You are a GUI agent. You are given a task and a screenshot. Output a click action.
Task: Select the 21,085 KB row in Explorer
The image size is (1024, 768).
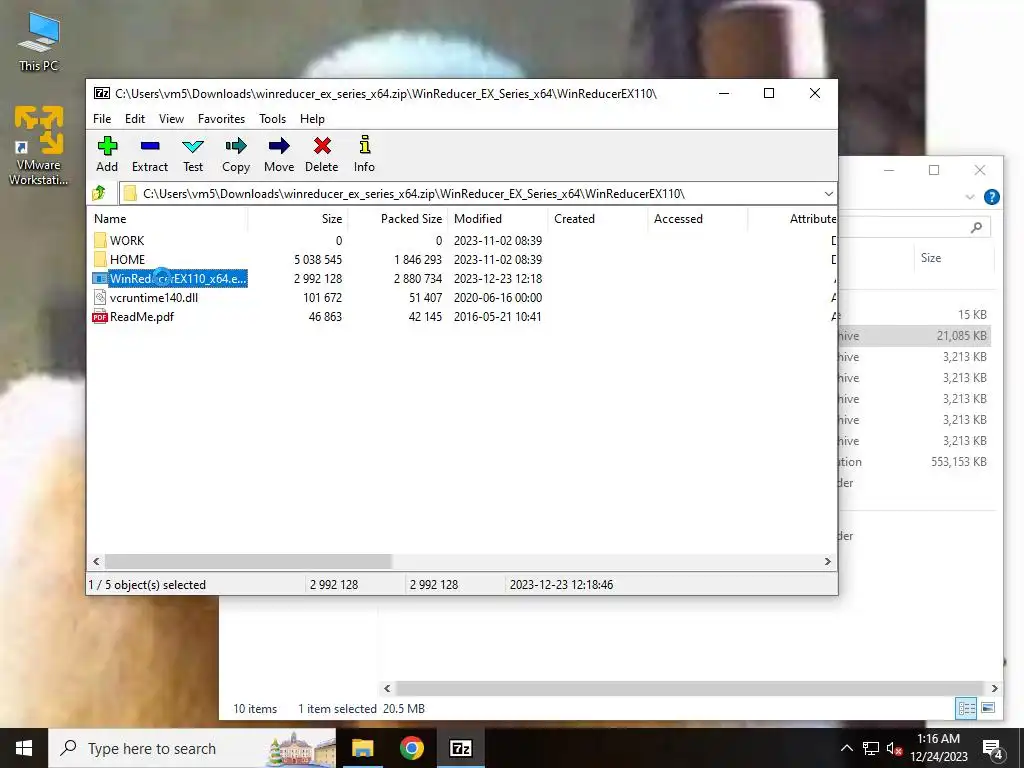(914, 336)
